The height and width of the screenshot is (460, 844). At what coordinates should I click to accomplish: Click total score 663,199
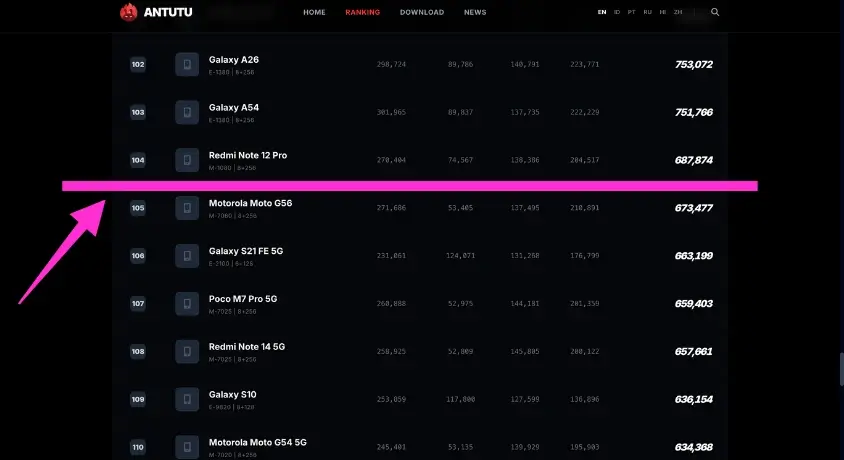pyautogui.click(x=694, y=256)
